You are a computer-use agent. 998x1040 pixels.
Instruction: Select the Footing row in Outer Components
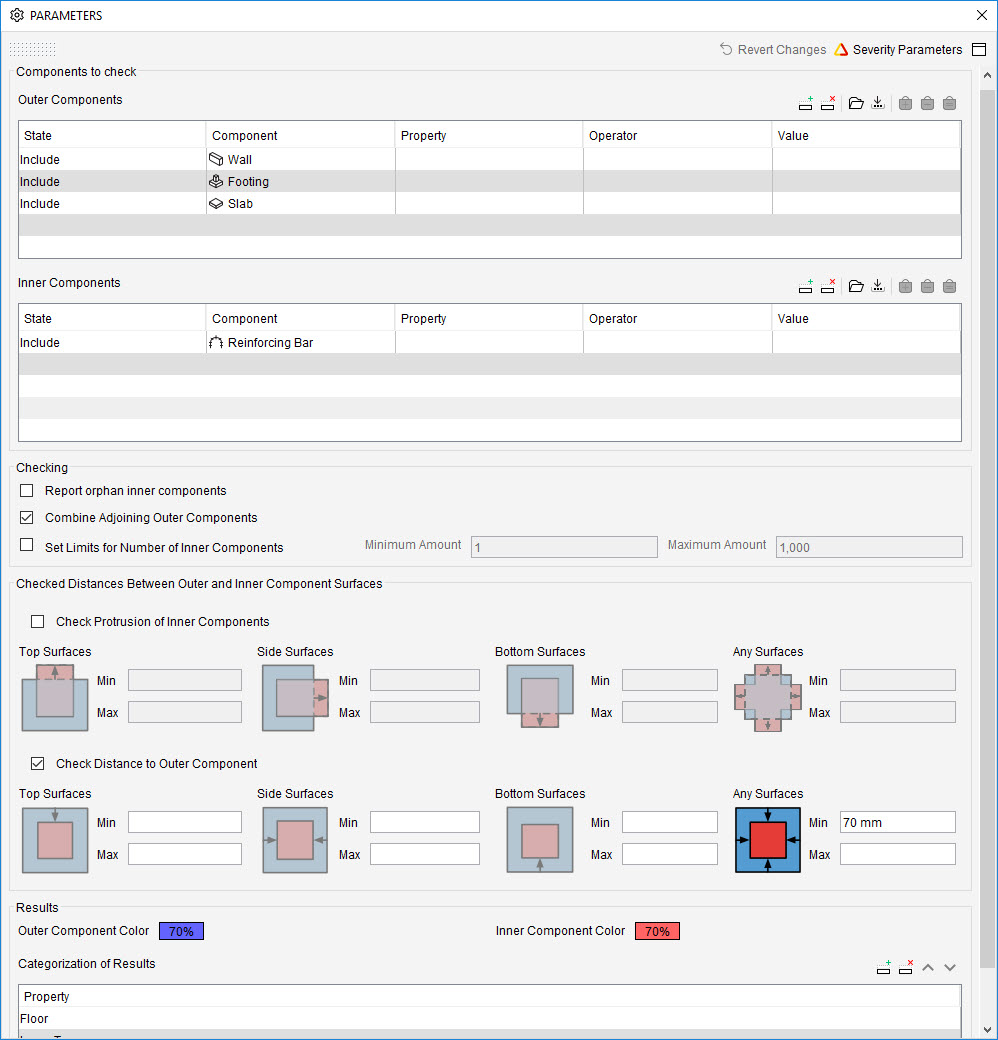pyautogui.click(x=248, y=182)
